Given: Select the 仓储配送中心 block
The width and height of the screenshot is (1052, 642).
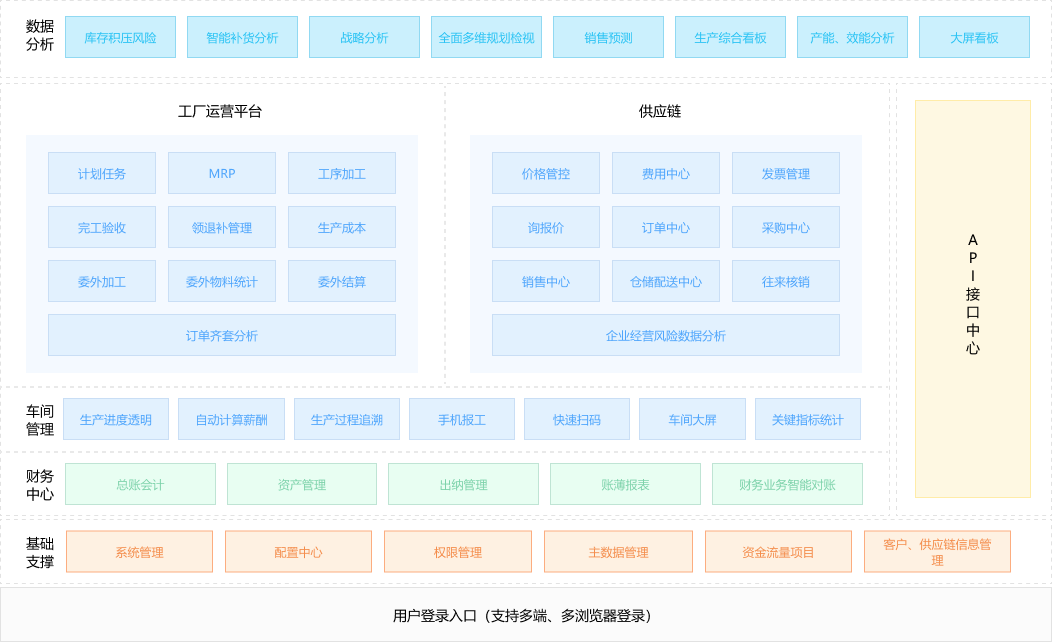Looking at the screenshot, I should tap(666, 281).
